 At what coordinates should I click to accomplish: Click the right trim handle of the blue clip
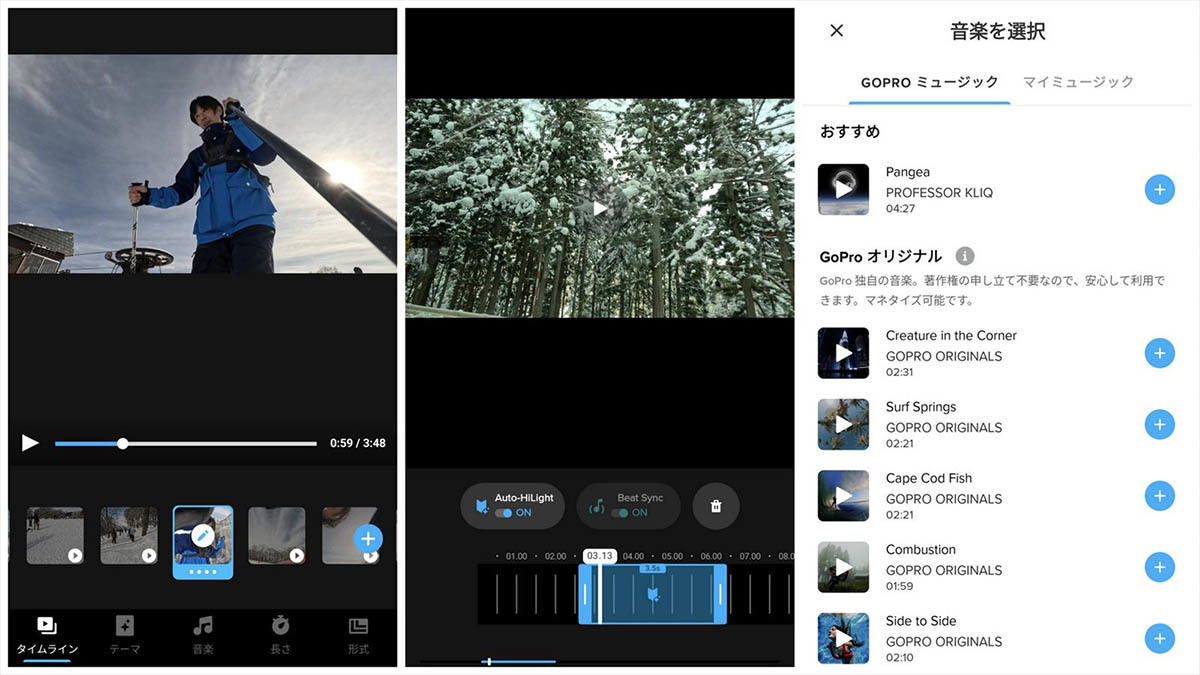click(720, 594)
